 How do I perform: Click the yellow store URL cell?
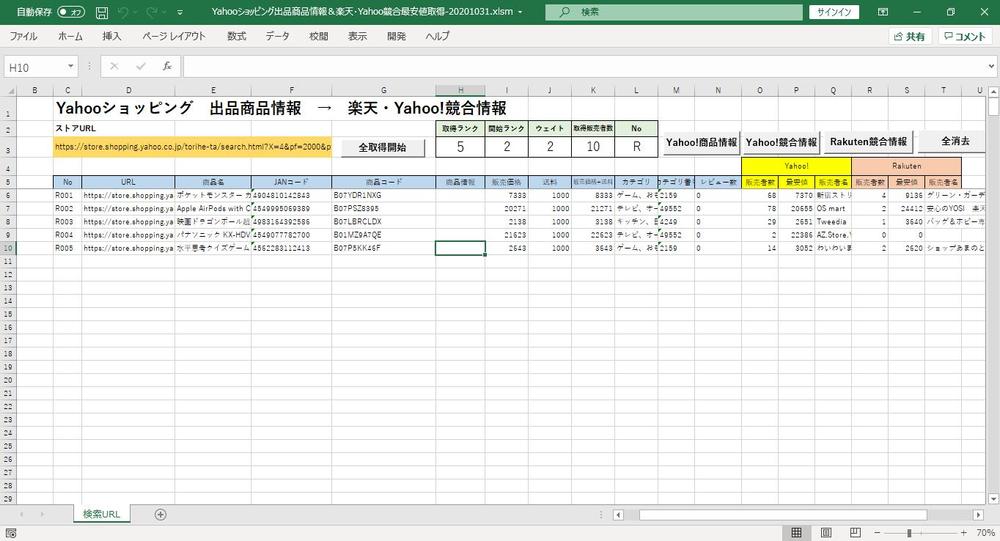193,147
